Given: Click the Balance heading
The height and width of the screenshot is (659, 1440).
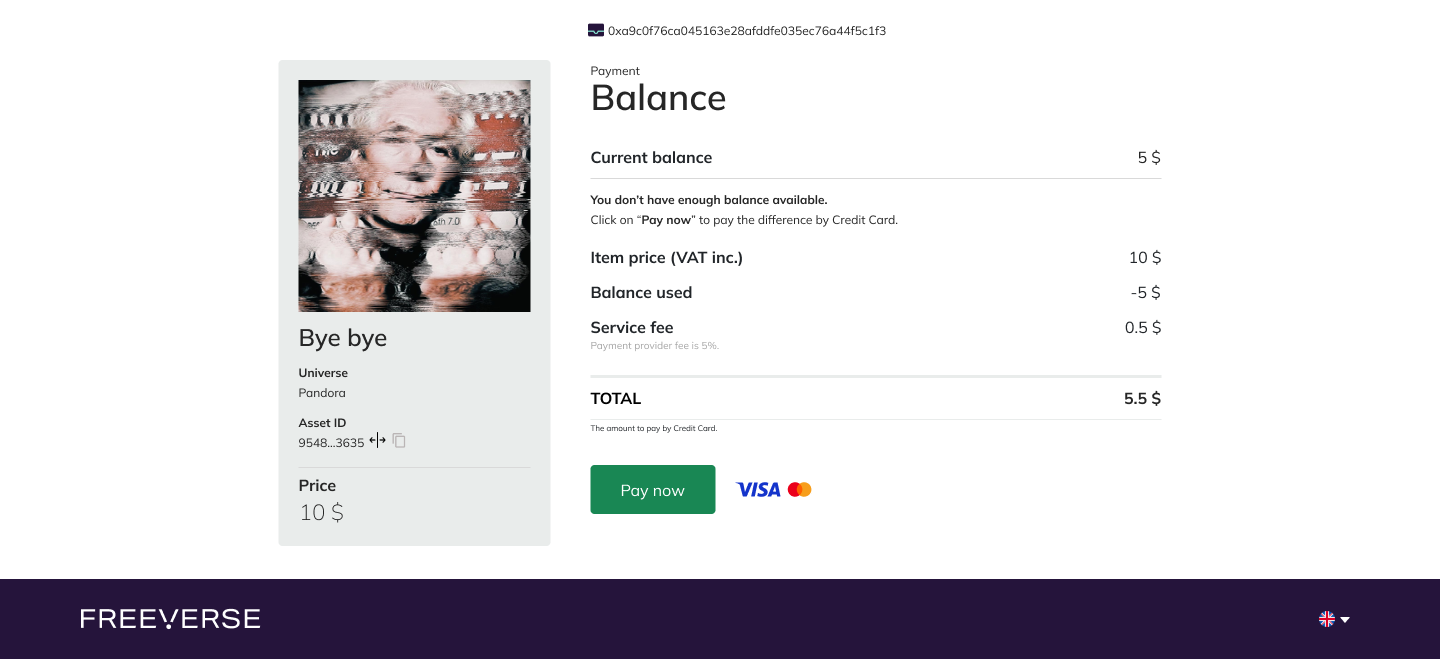Looking at the screenshot, I should click(x=658, y=98).
